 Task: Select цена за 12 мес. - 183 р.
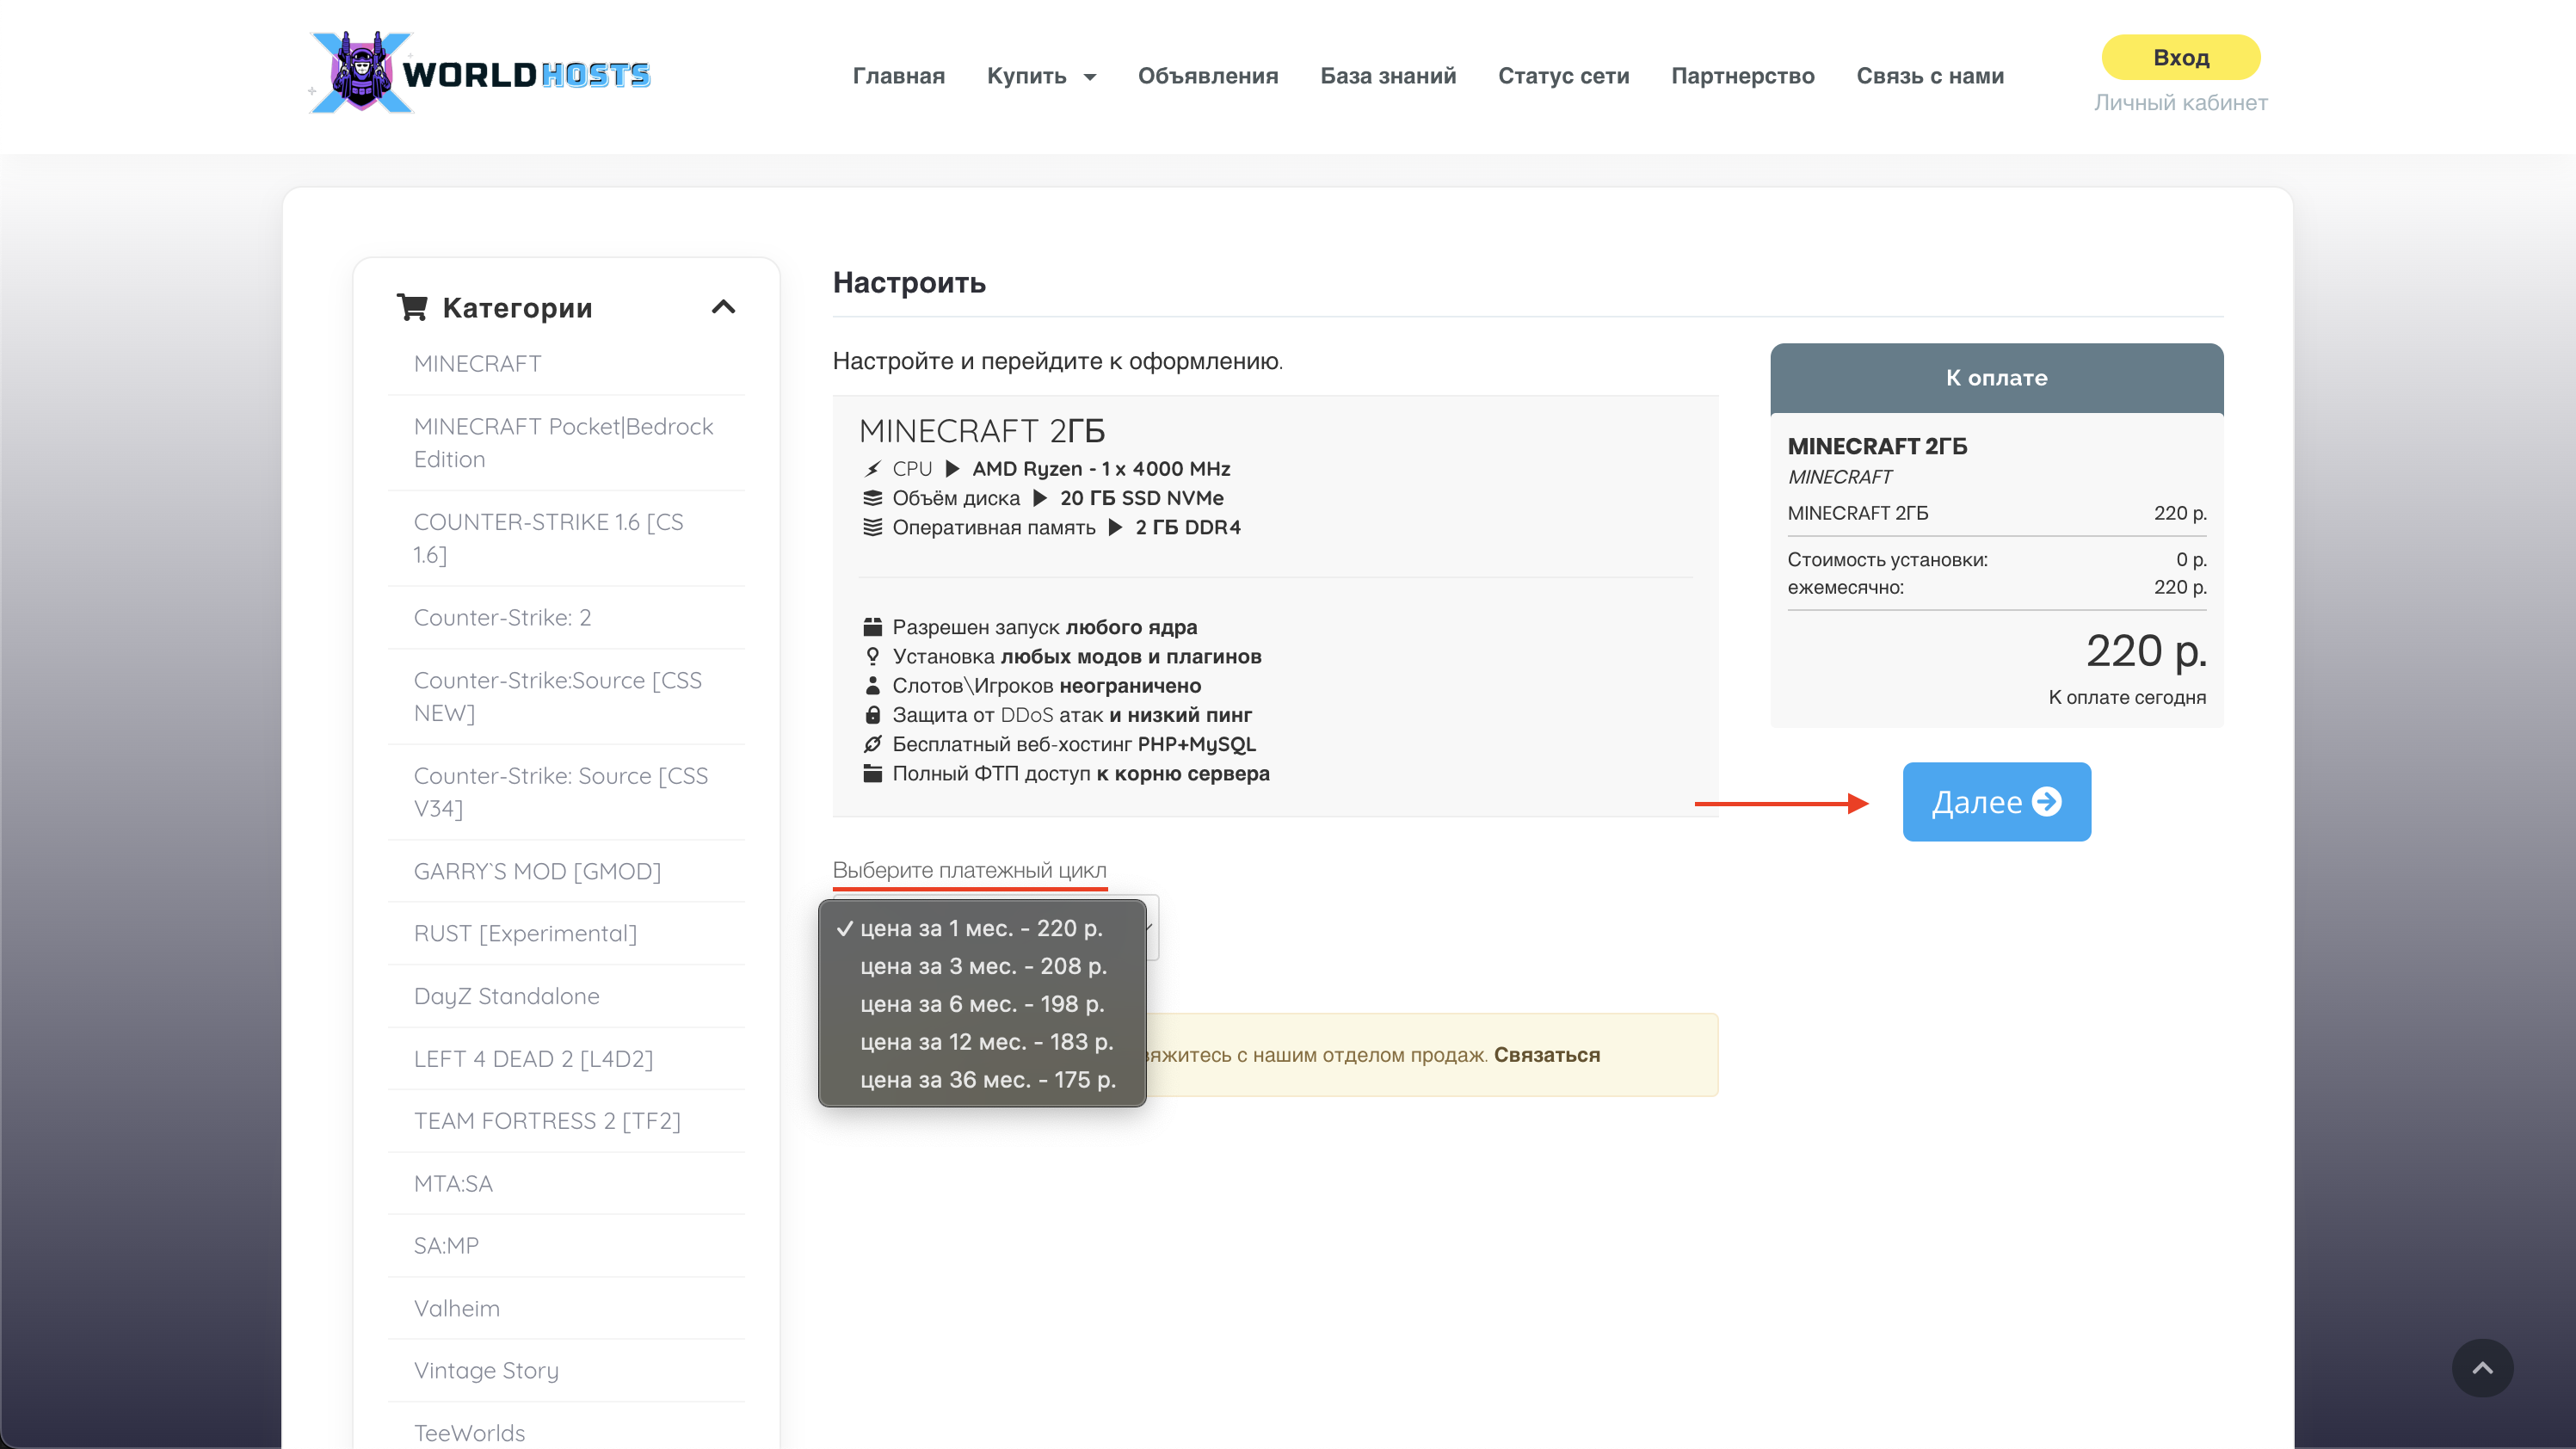(981, 1042)
